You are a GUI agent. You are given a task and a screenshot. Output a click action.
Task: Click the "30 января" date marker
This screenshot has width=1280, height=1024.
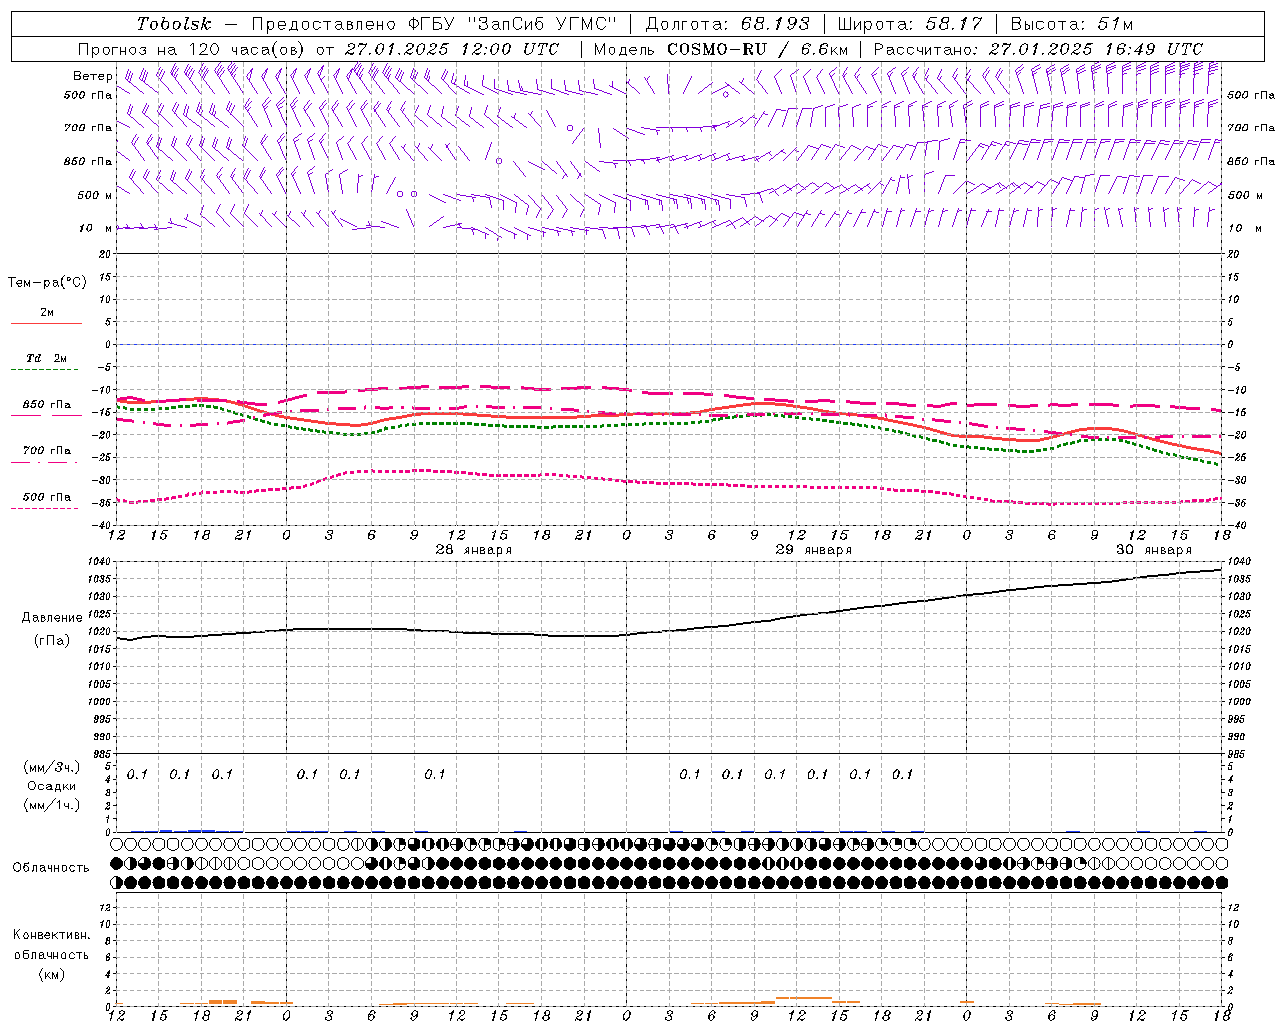[x=1154, y=550]
